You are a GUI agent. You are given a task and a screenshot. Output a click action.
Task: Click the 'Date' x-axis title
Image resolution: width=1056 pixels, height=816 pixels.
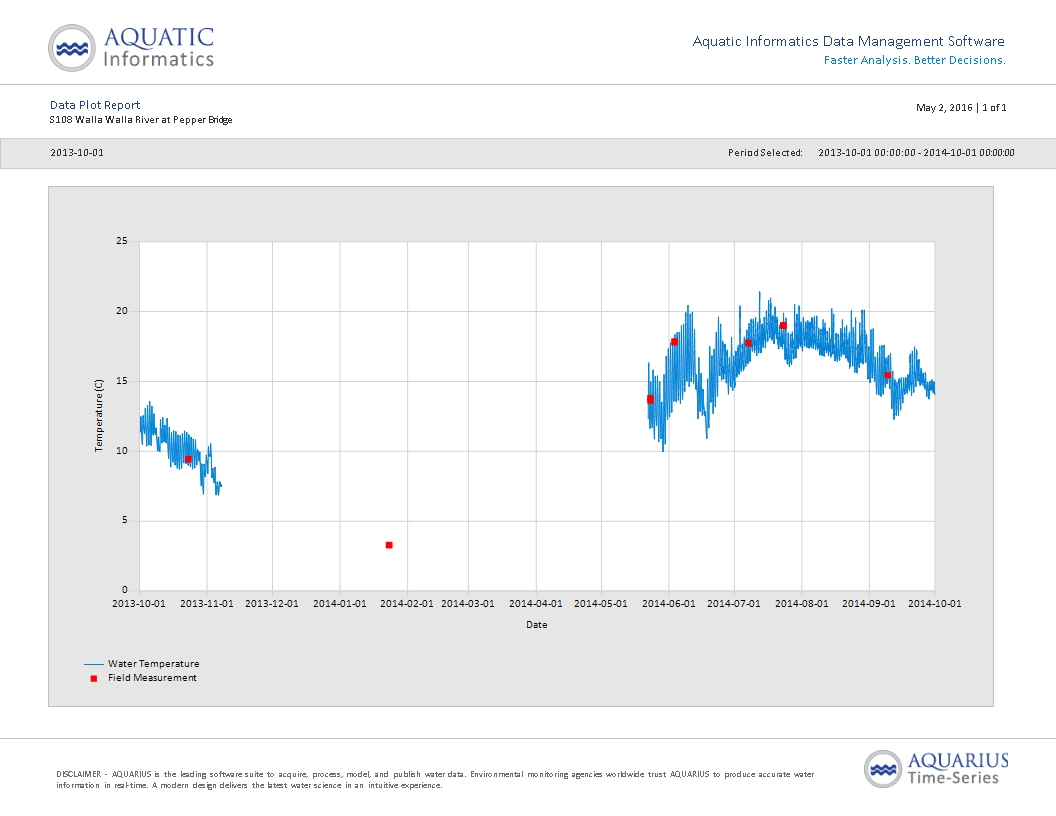point(537,625)
